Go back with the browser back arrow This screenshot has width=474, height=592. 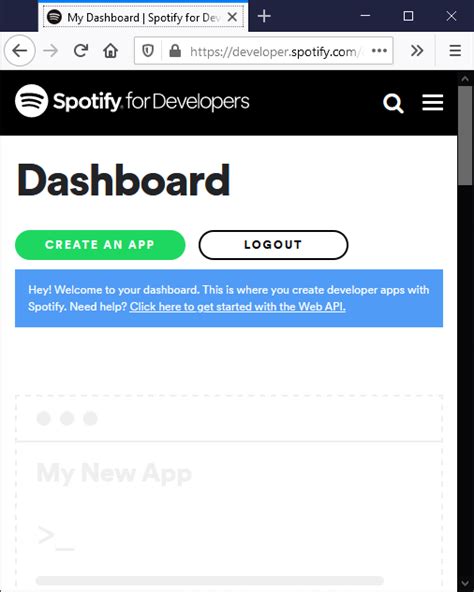click(20, 51)
